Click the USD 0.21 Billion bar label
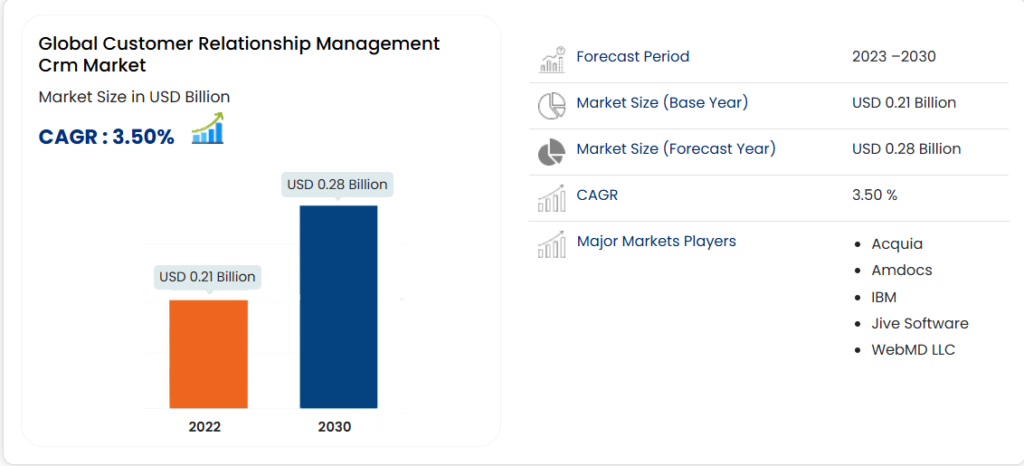 tap(208, 277)
